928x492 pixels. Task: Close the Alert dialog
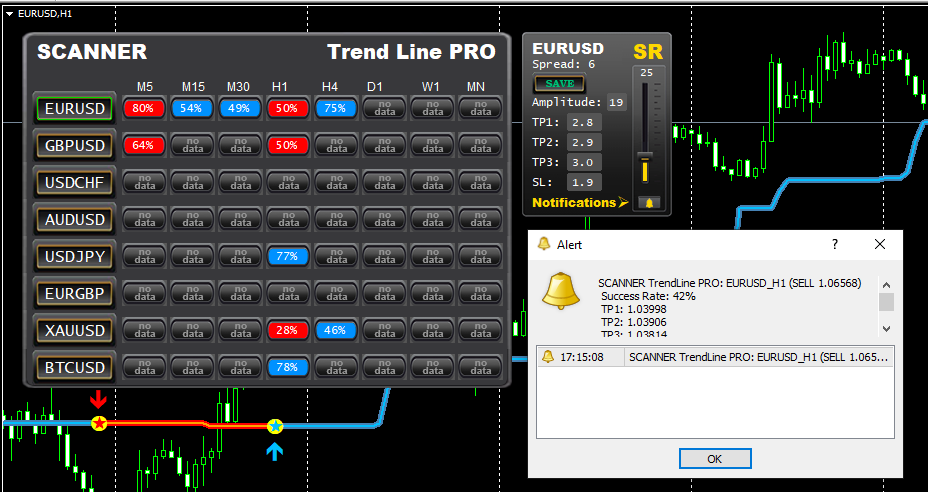pyautogui.click(x=880, y=244)
